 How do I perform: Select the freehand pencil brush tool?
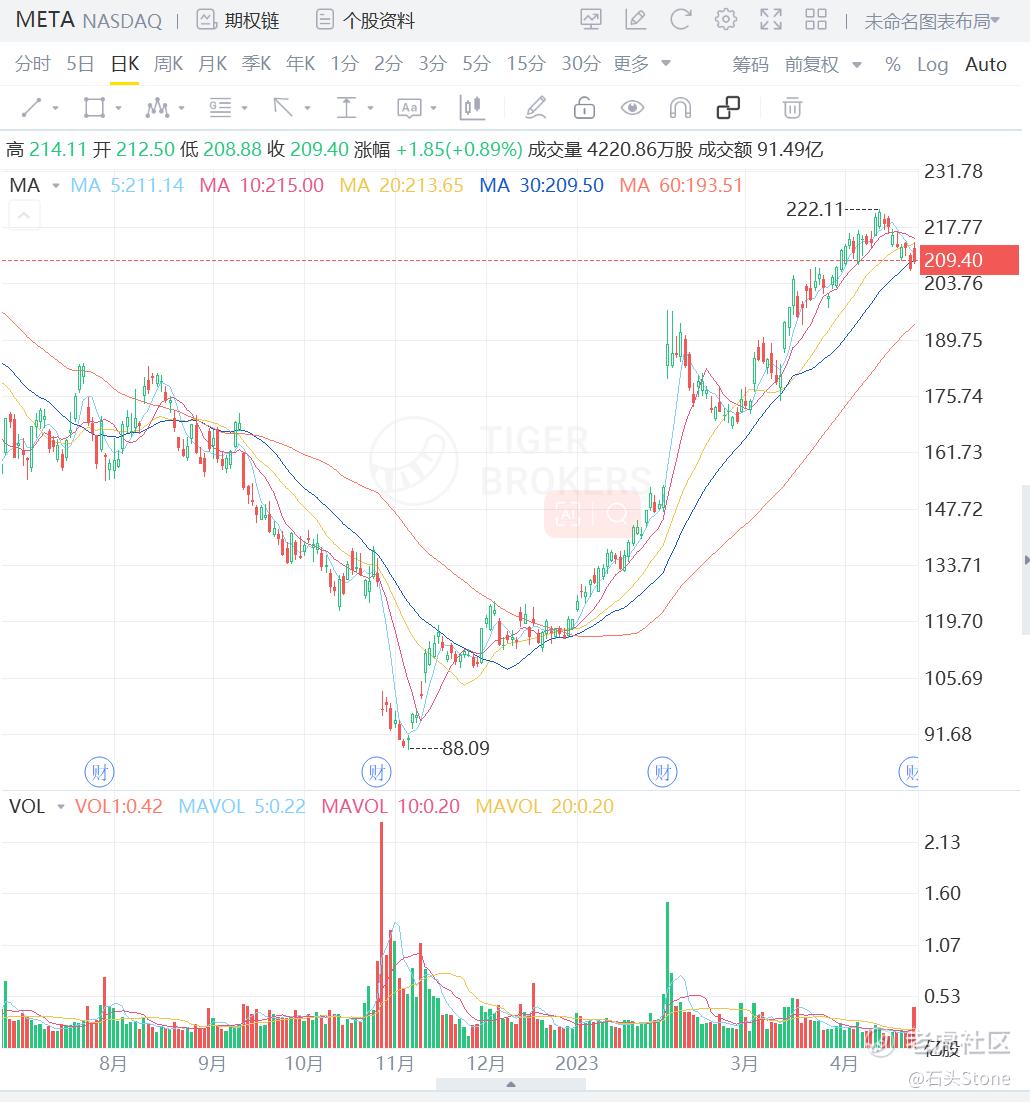pyautogui.click(x=535, y=108)
